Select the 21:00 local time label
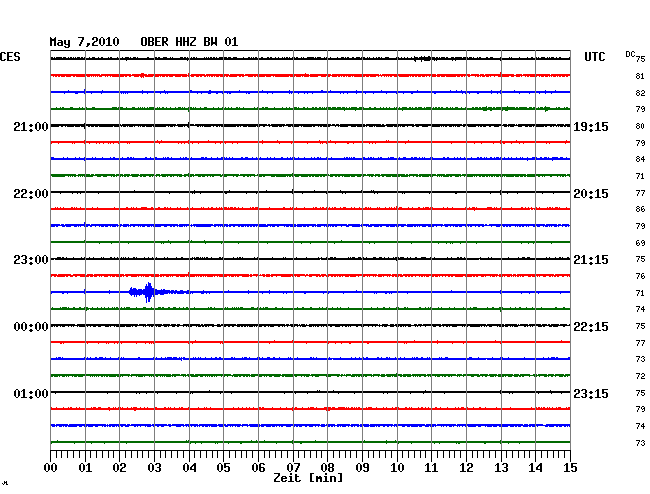The image size is (650, 494). tap(31, 126)
